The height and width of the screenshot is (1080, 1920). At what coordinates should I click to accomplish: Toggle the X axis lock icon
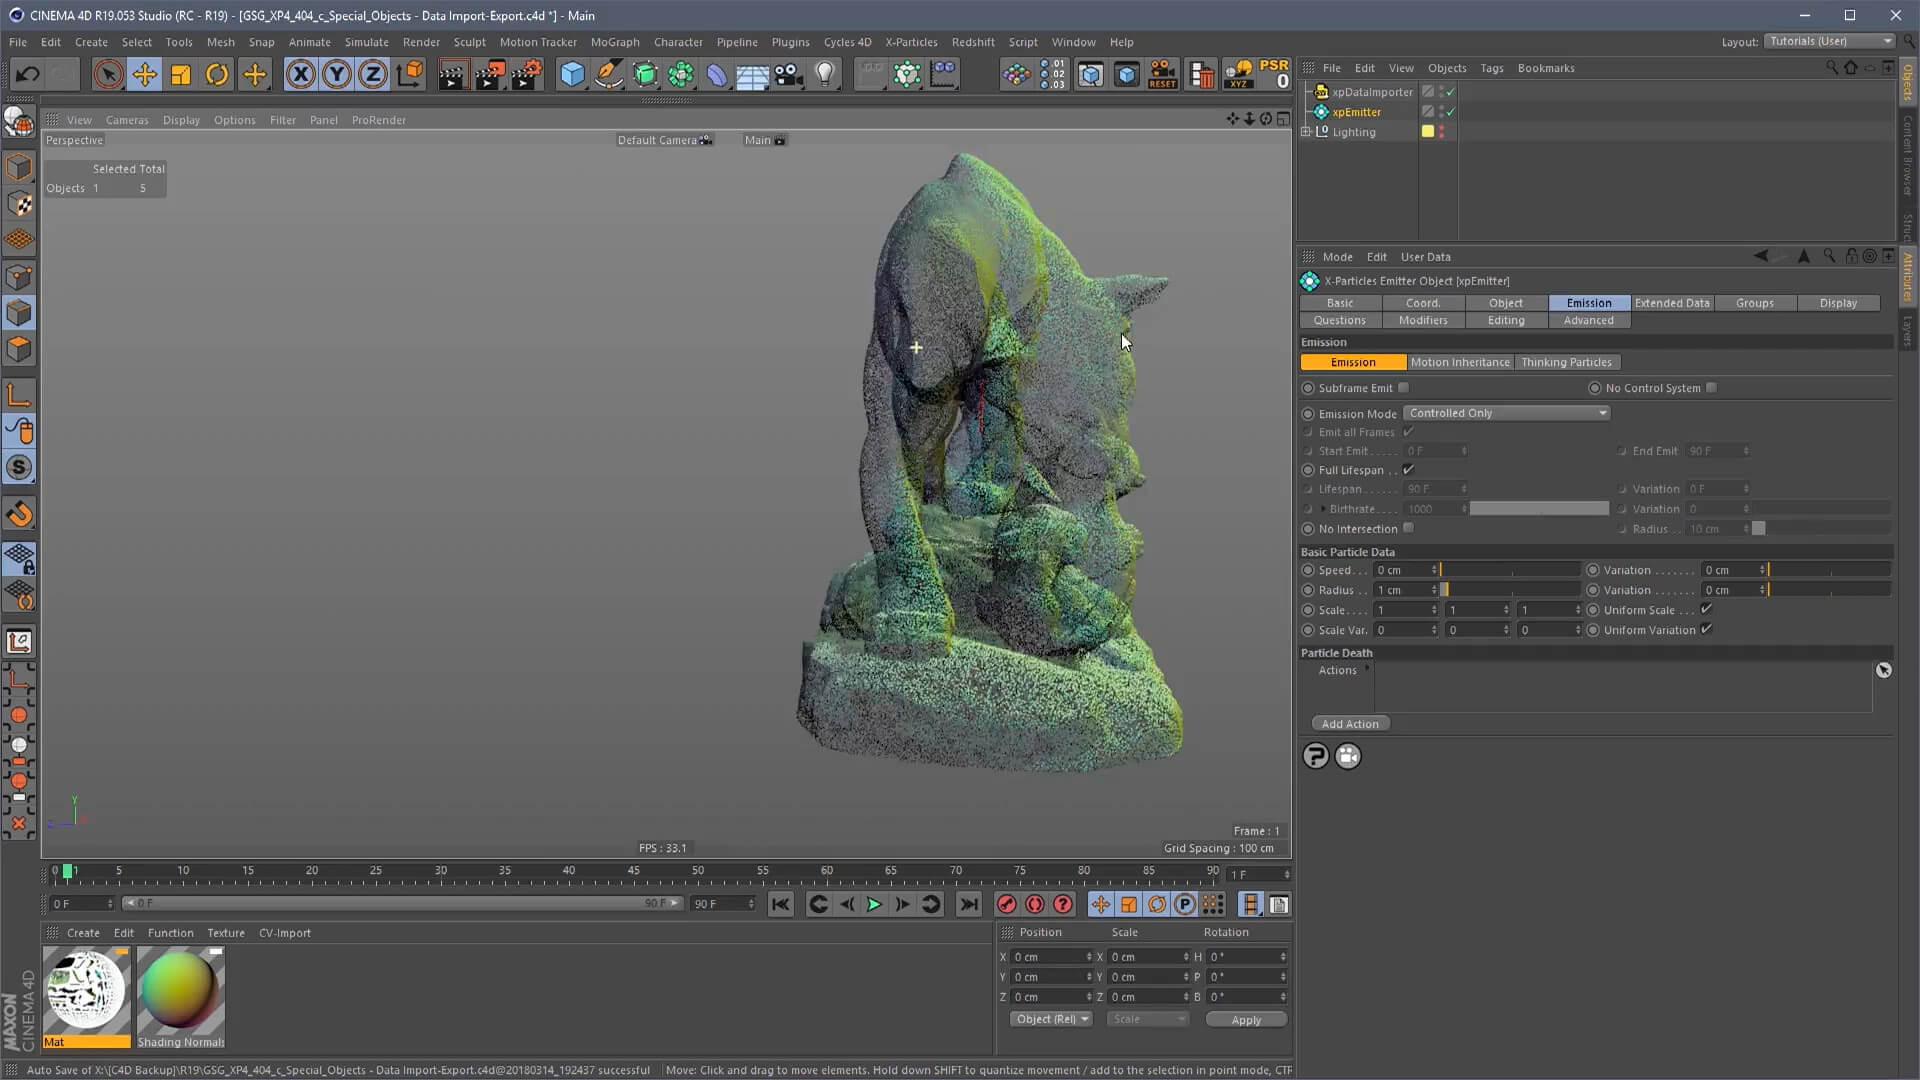coord(300,74)
